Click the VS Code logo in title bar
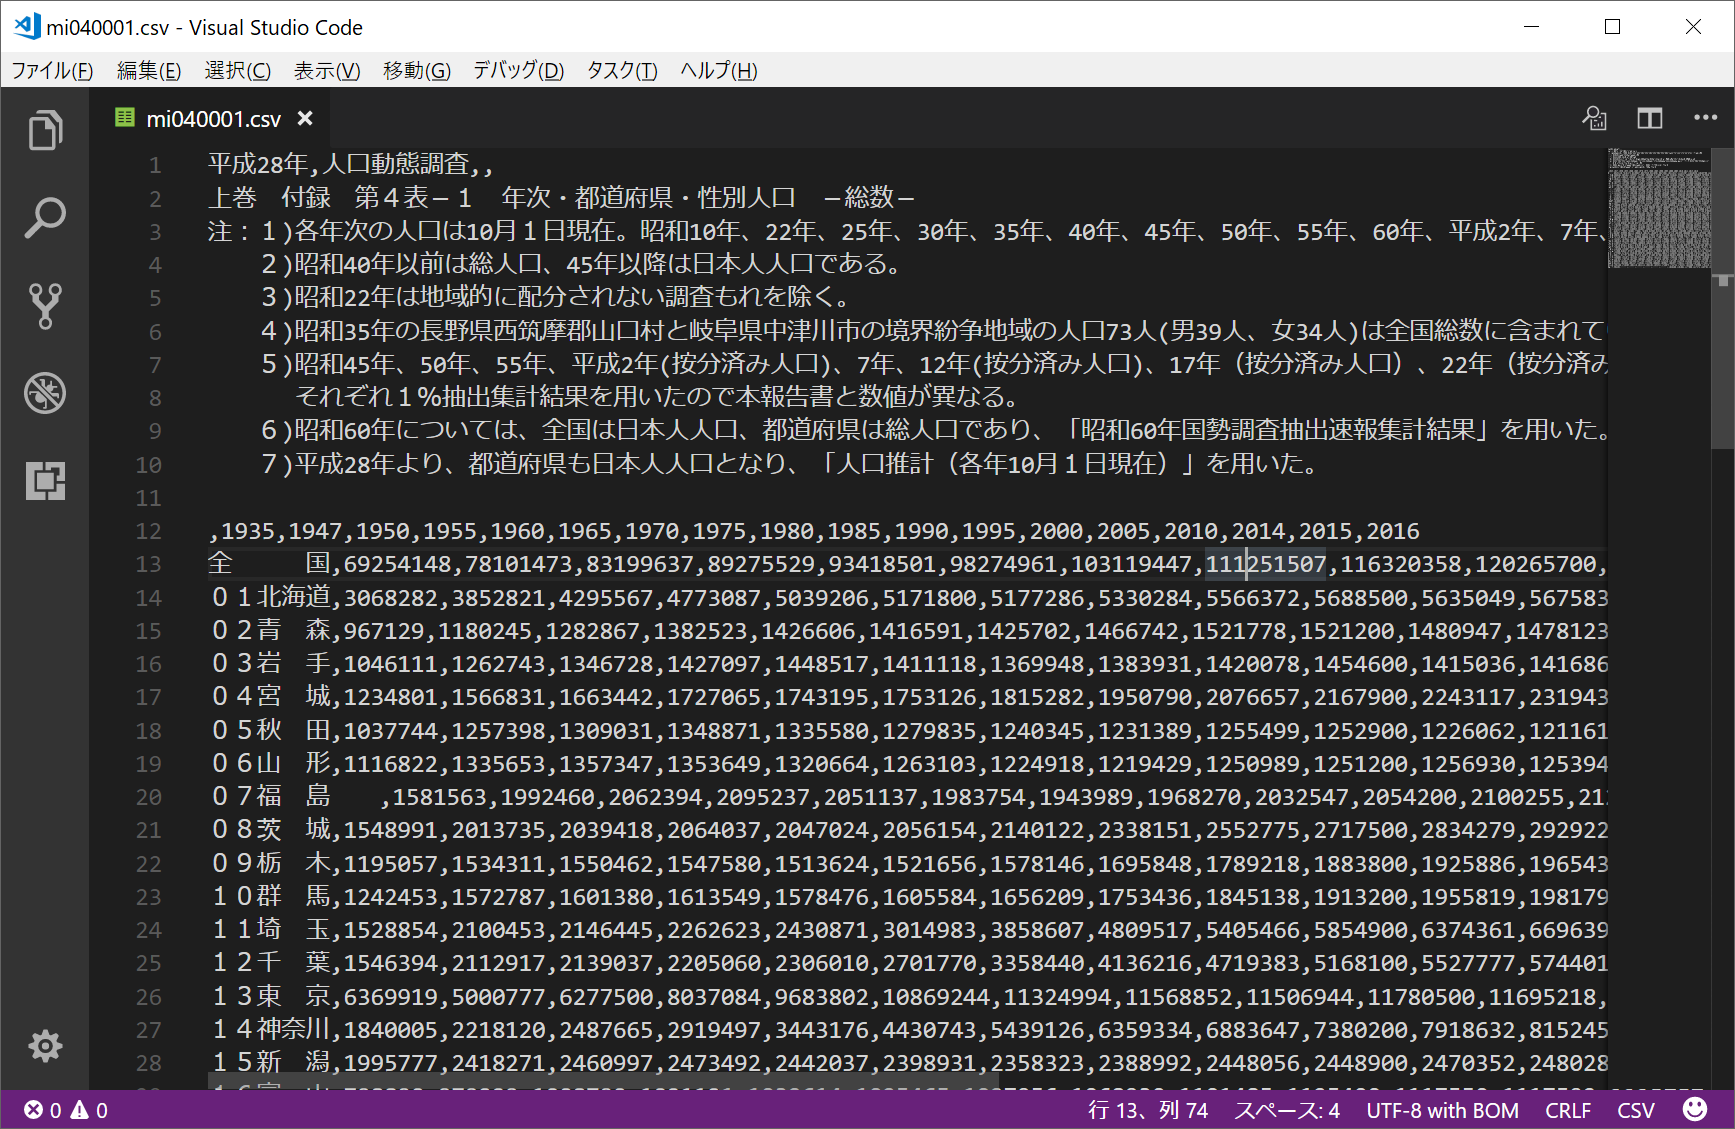Image resolution: width=1735 pixels, height=1129 pixels. pyautogui.click(x=27, y=27)
